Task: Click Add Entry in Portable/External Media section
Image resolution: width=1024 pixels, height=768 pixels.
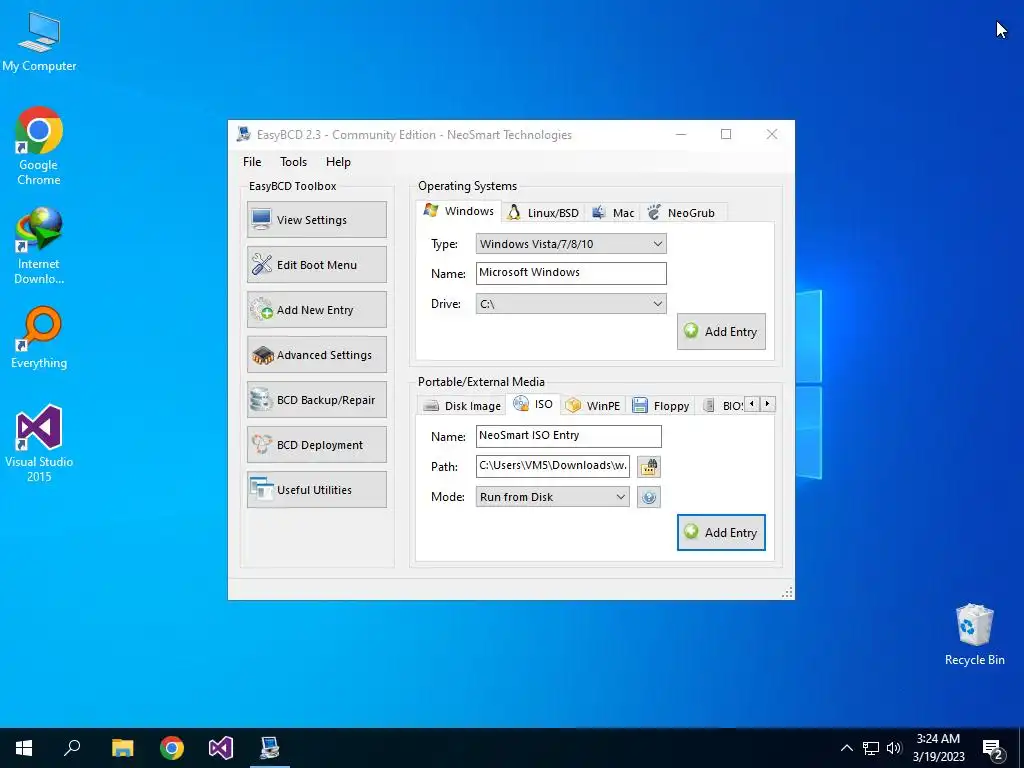Action: [721, 532]
